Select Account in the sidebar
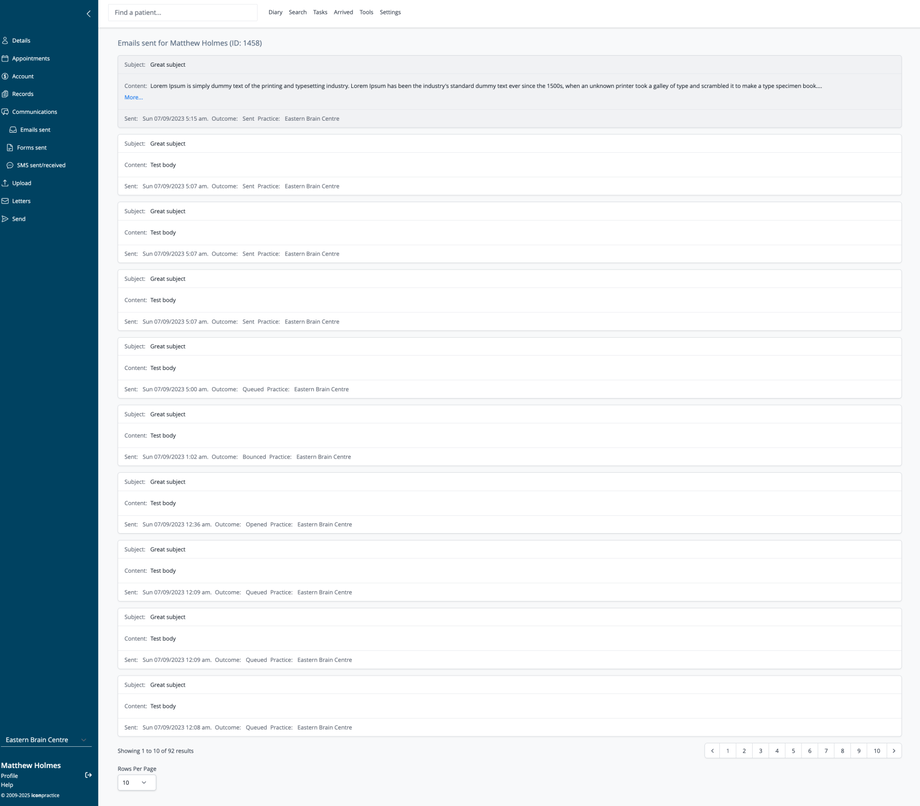The image size is (920, 806). point(23,76)
